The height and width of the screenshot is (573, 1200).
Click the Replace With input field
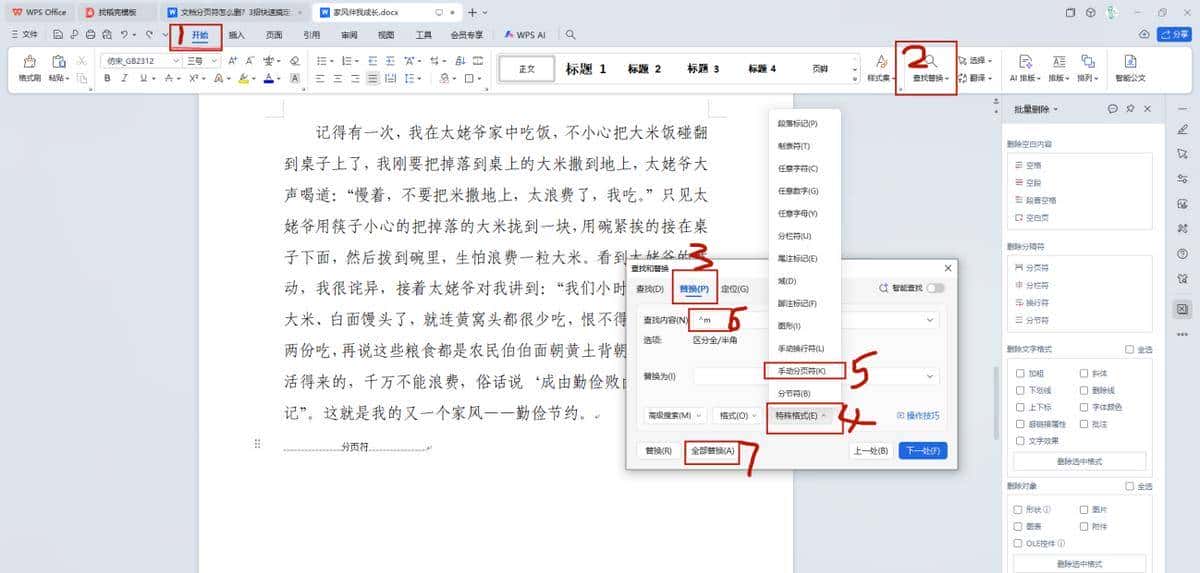[x=816, y=376]
